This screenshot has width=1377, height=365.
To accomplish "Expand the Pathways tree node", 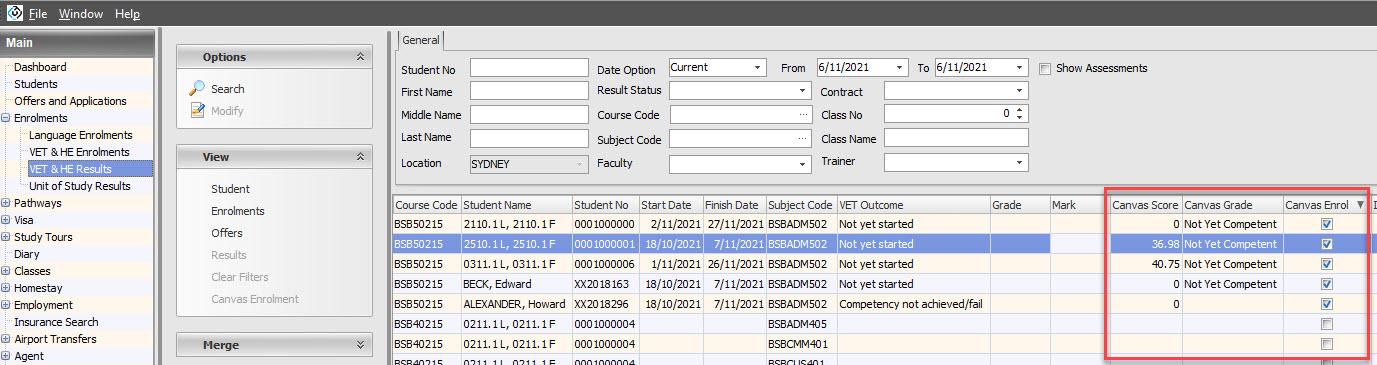I will (x=6, y=203).
